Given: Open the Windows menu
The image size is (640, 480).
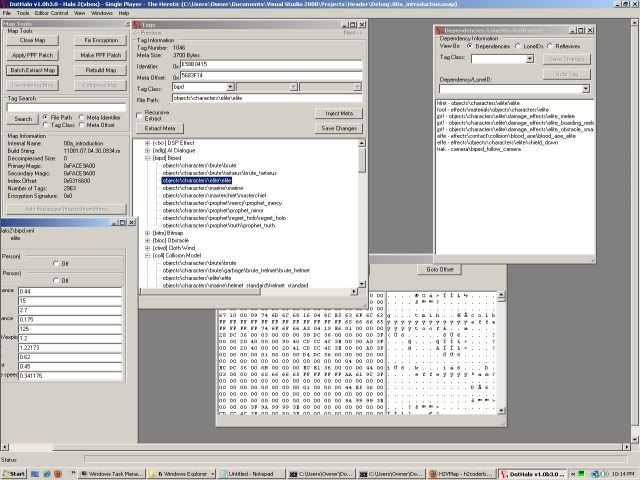Looking at the screenshot, I should [102, 13].
